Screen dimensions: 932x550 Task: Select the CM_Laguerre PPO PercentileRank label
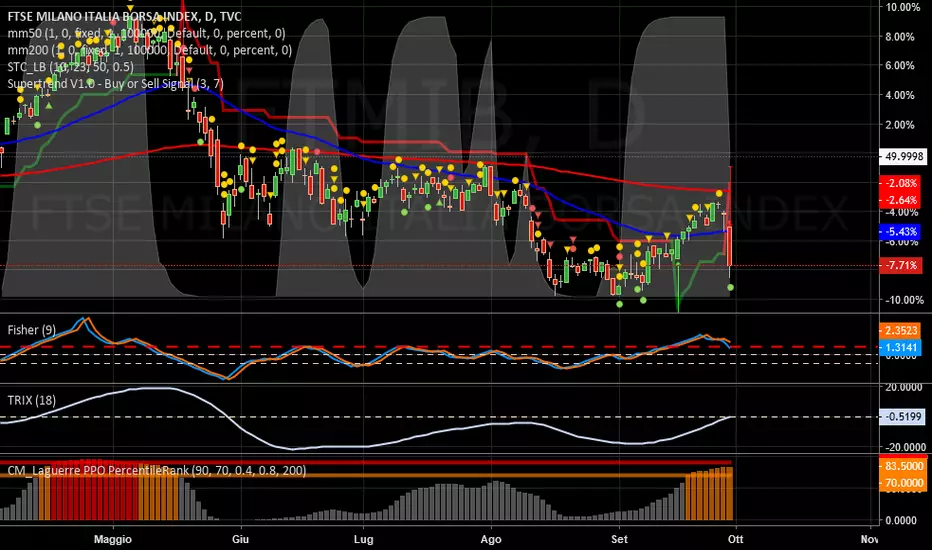point(157,470)
